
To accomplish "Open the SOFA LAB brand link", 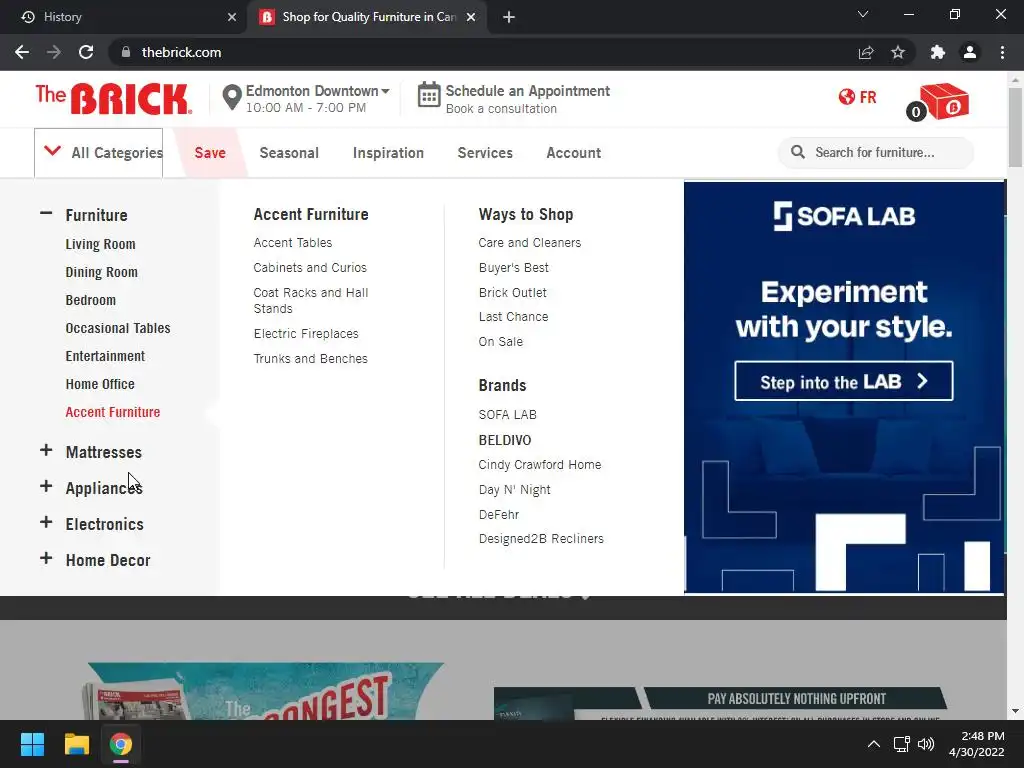I will point(507,415).
